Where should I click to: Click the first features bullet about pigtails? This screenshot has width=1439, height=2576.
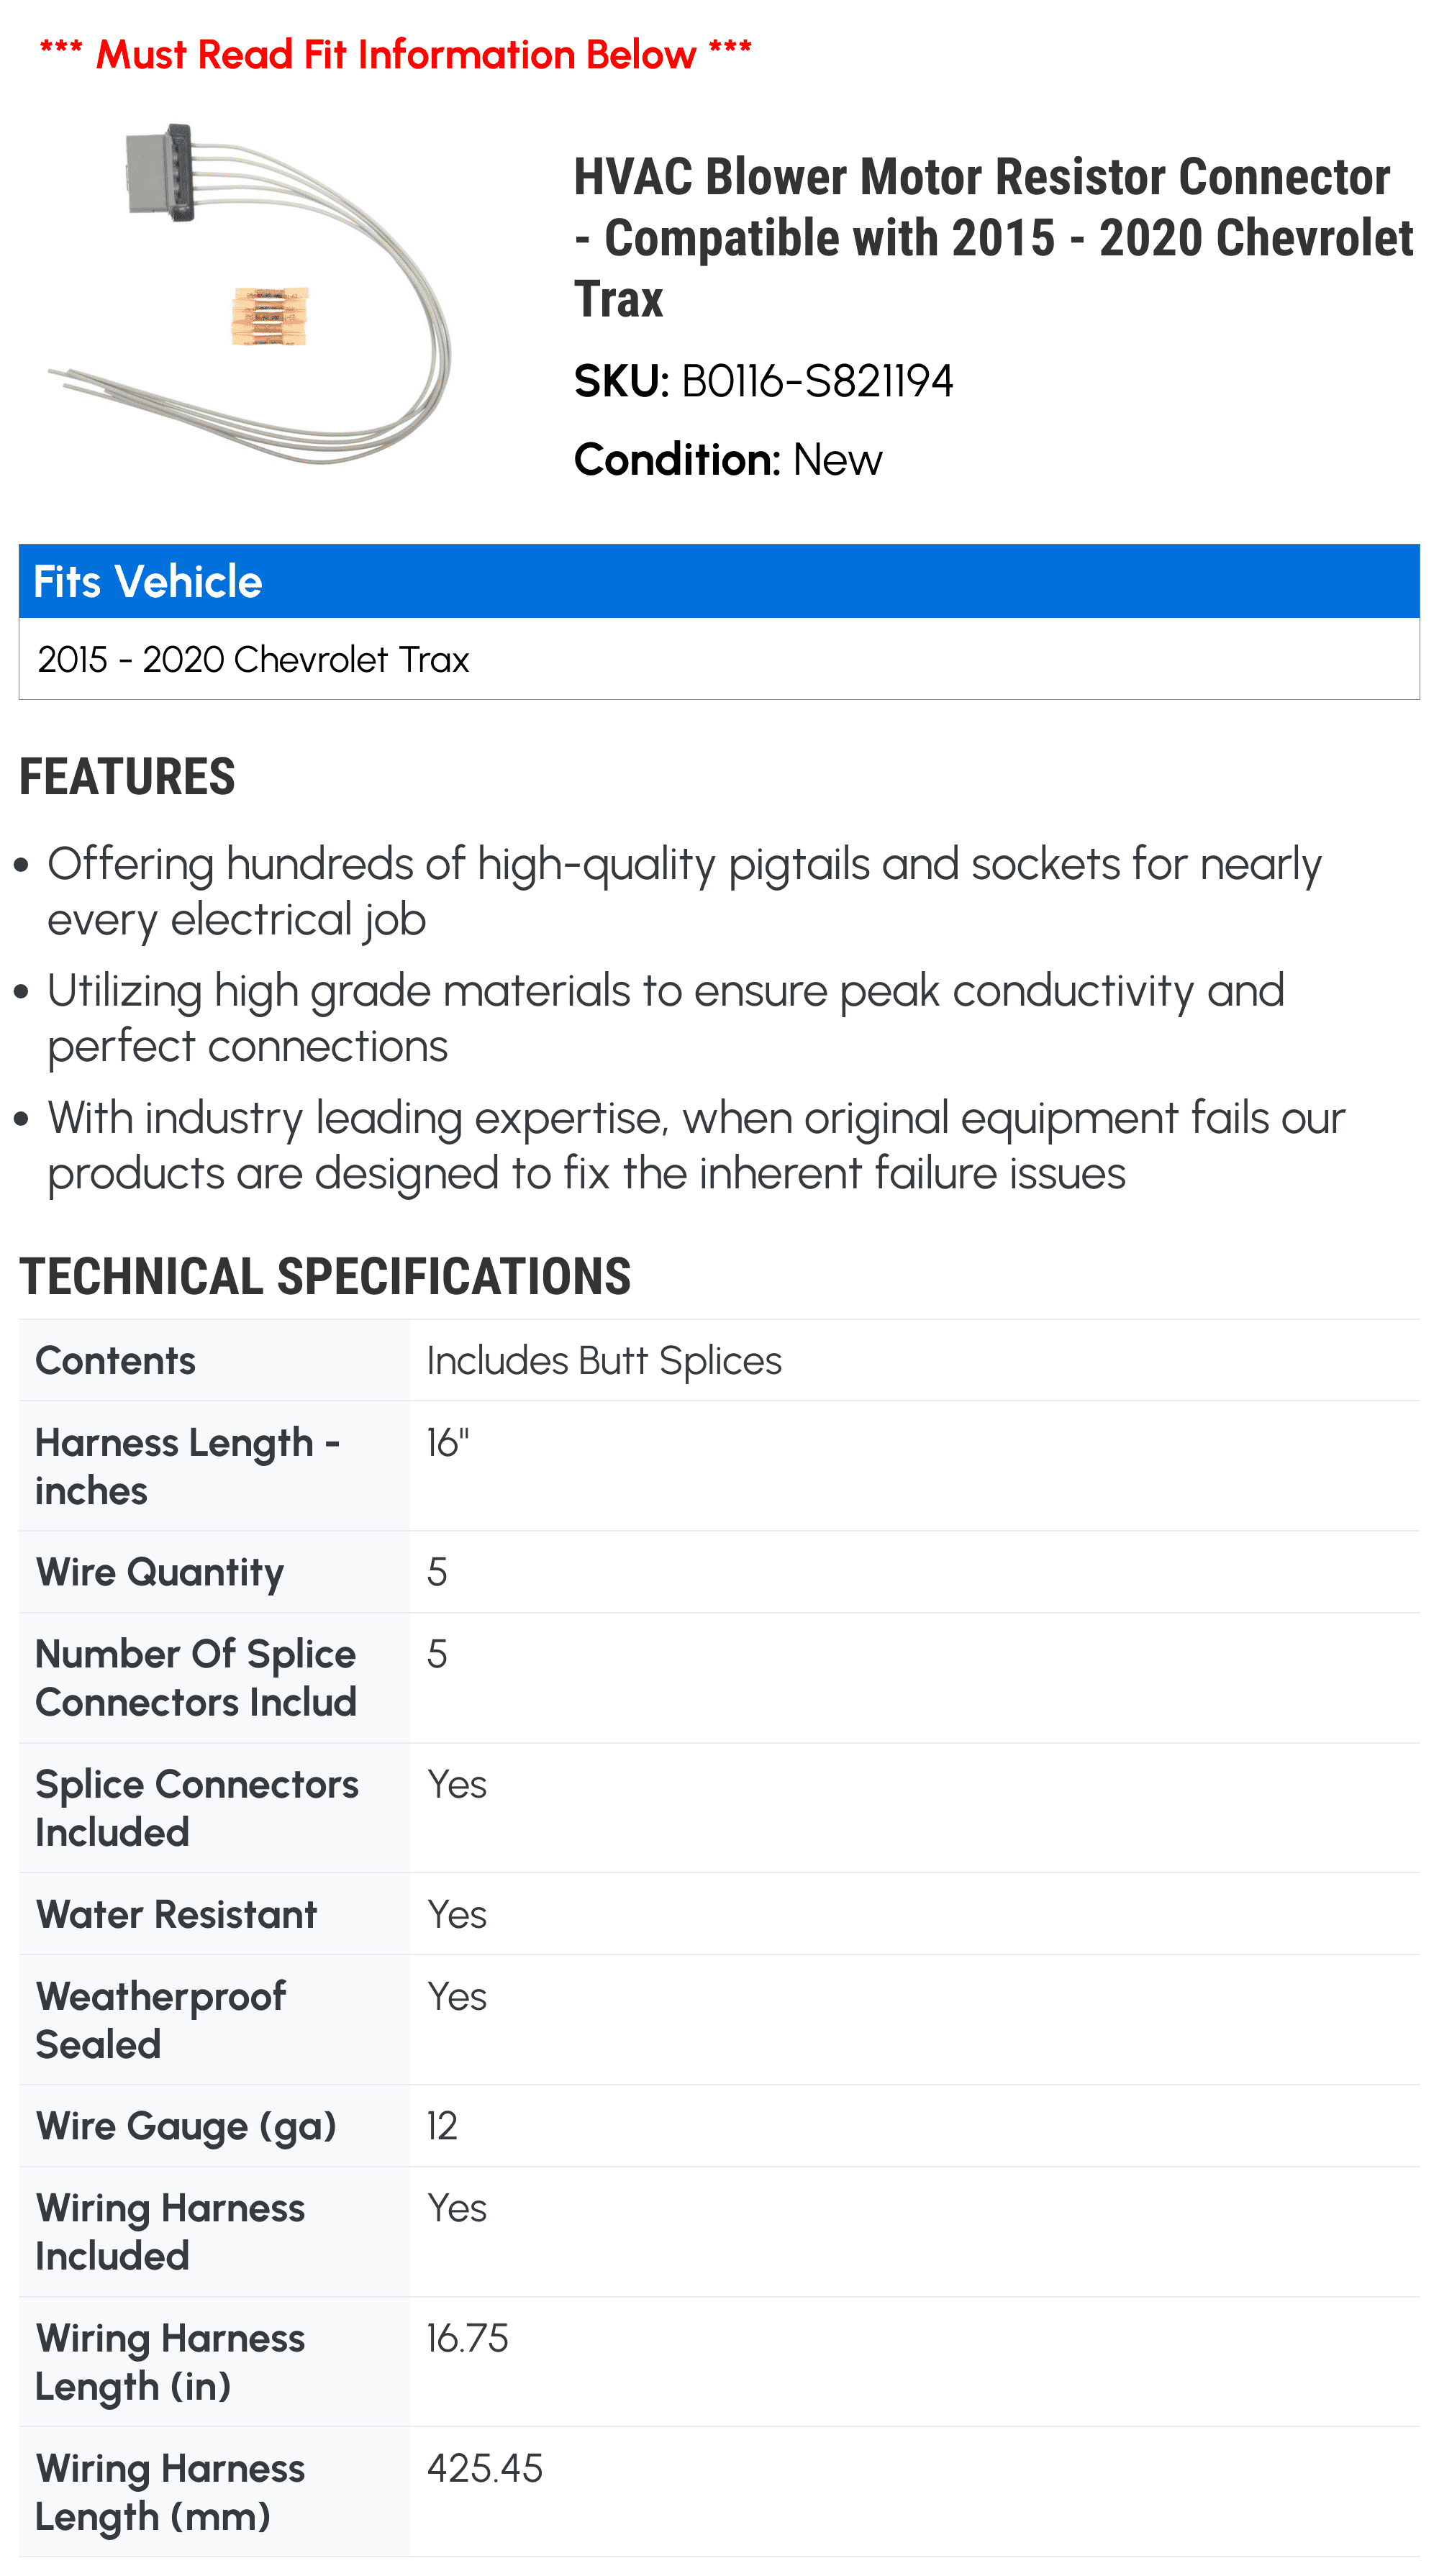684,891
